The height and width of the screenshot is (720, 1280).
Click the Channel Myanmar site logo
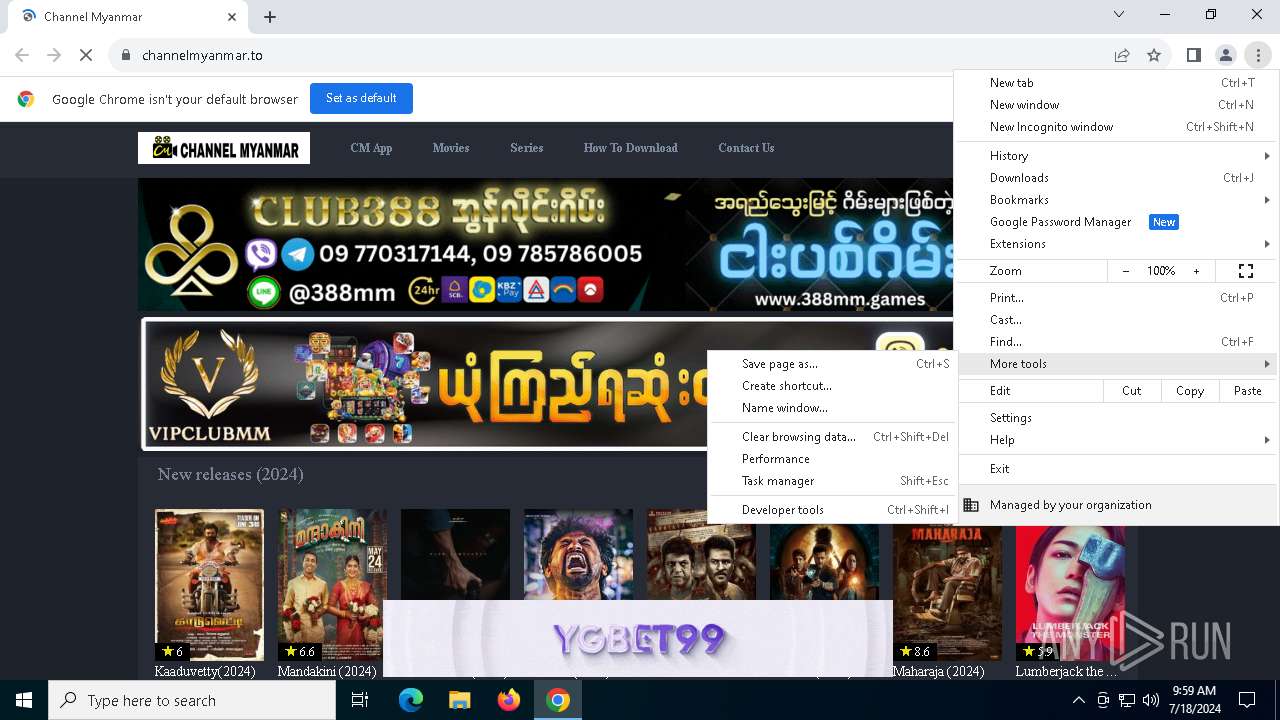[x=224, y=148]
